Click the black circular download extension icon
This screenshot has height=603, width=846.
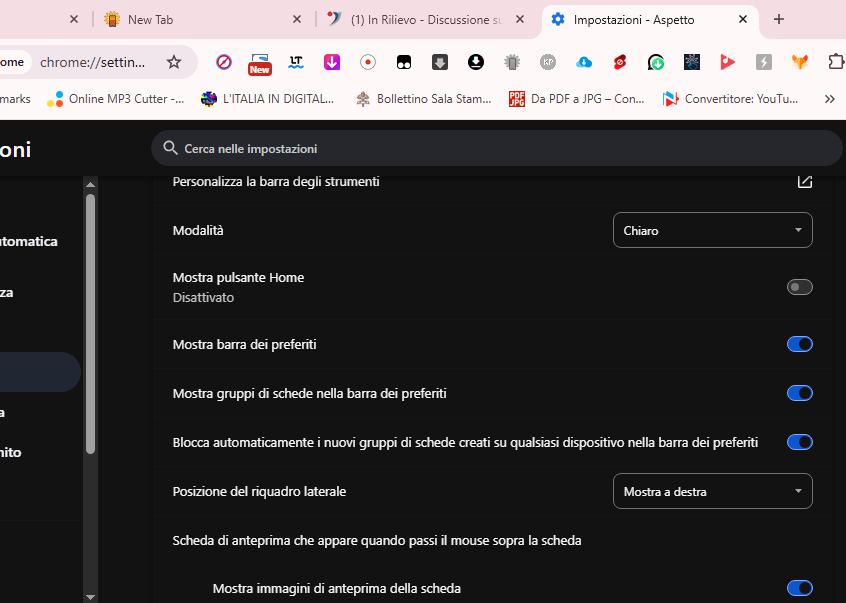476,63
